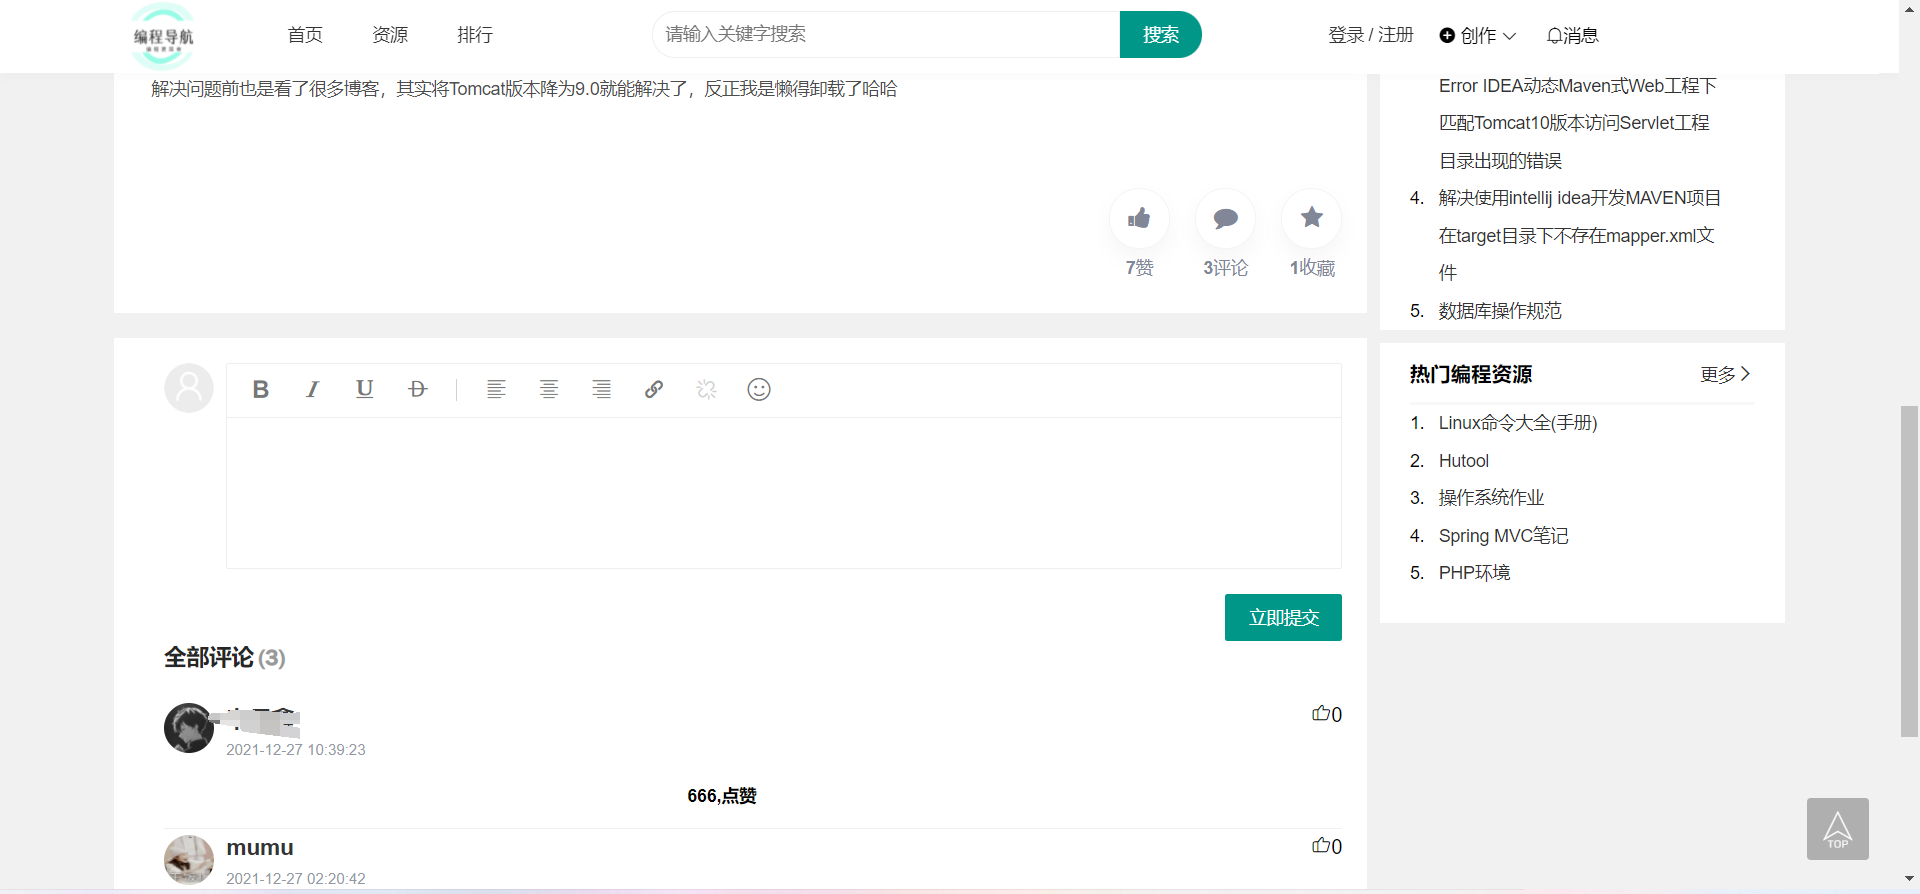Toggle underline formatting in comment editor
The width and height of the screenshot is (1920, 894).
click(365, 389)
